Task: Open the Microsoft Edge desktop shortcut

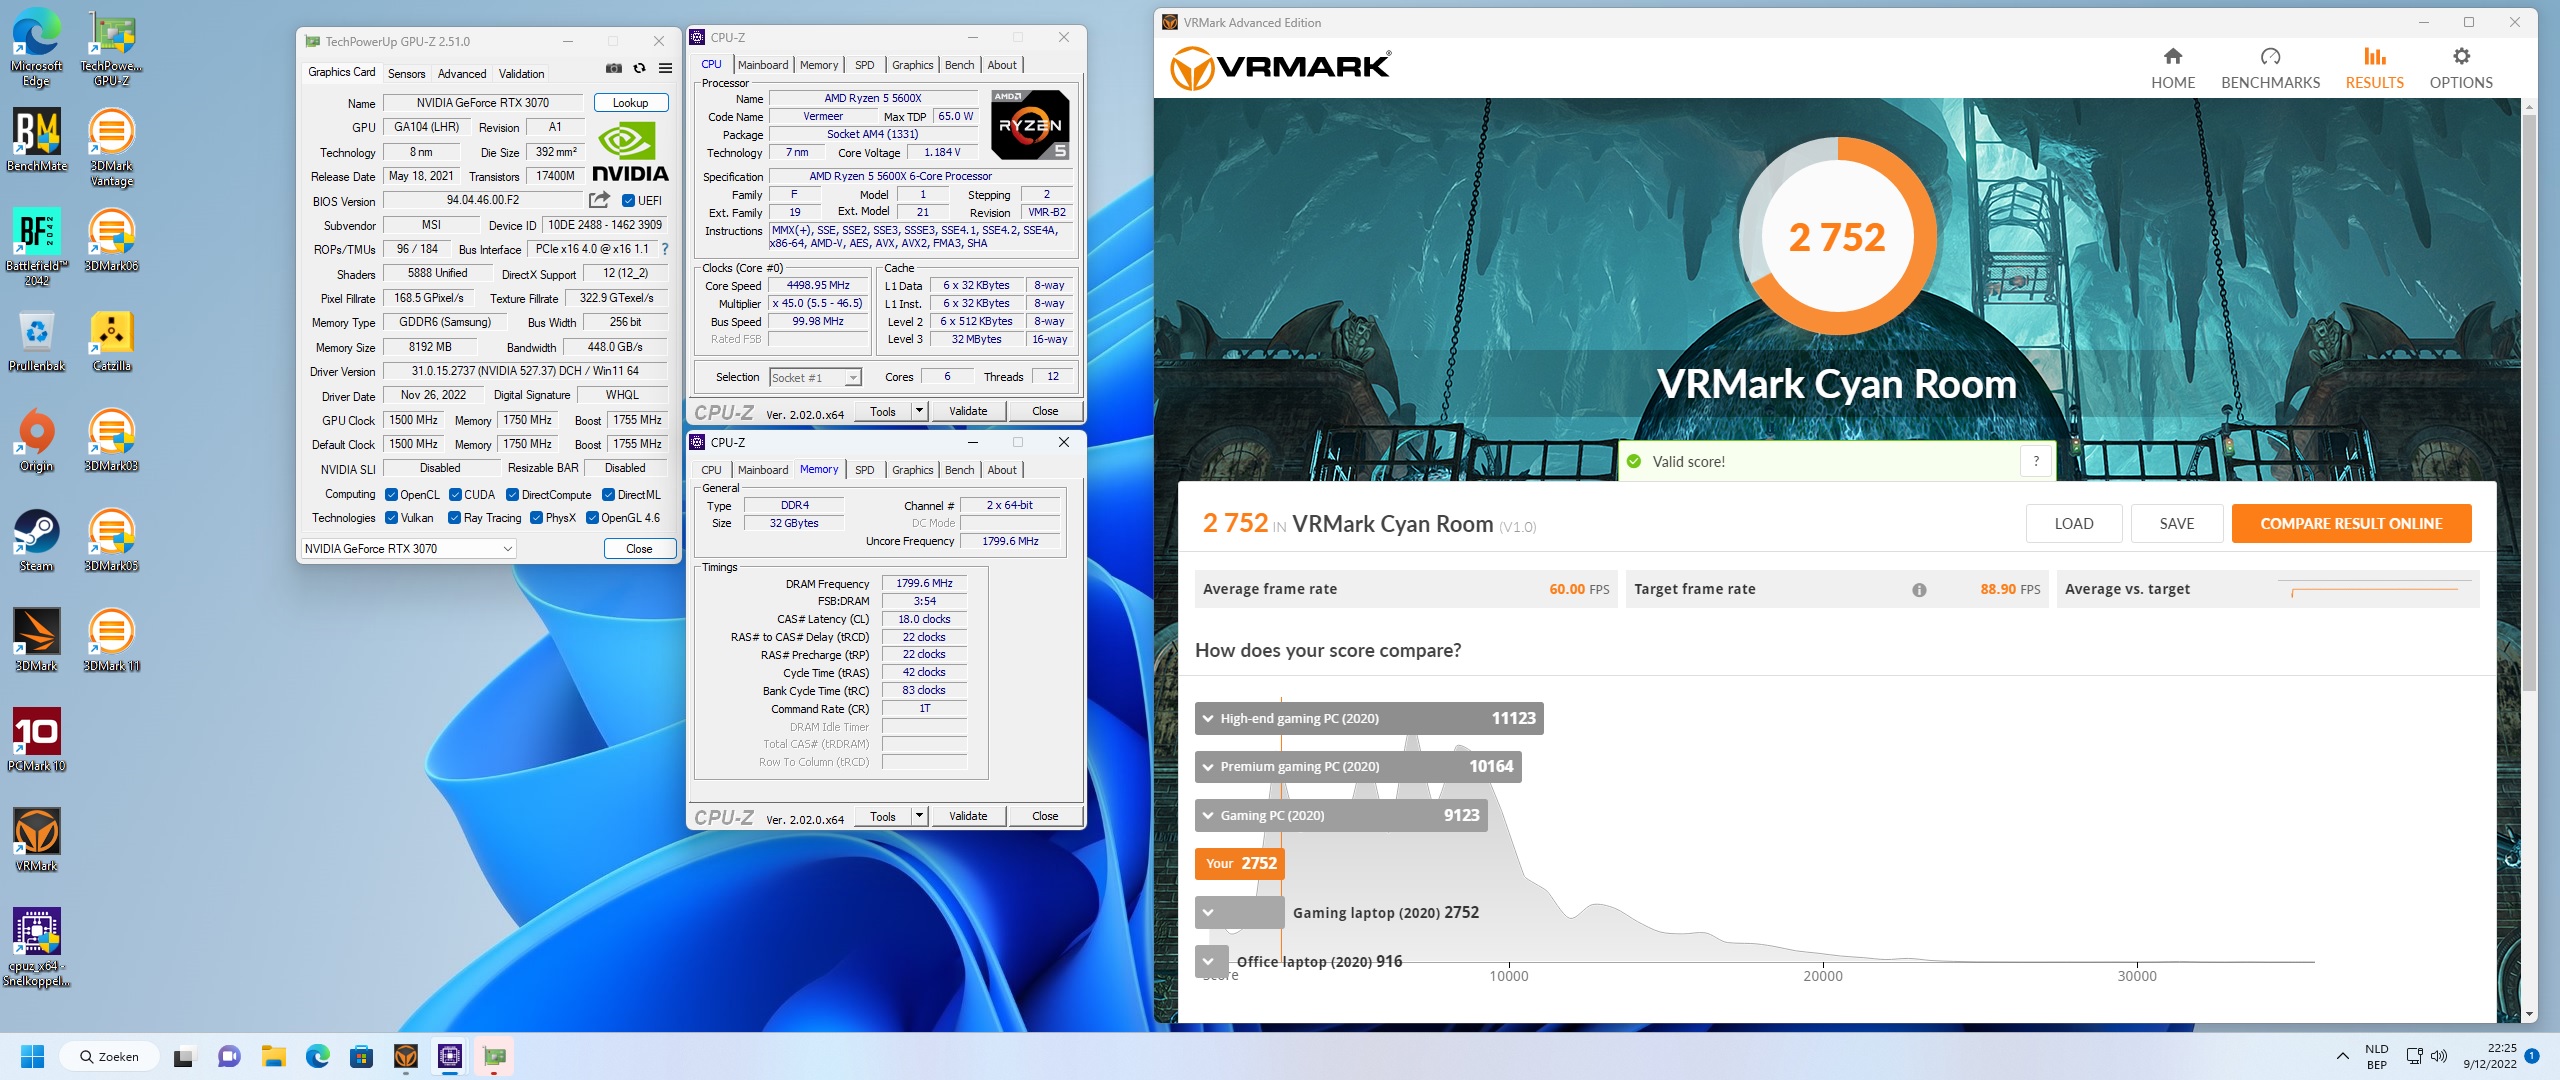Action: pyautogui.click(x=36, y=48)
